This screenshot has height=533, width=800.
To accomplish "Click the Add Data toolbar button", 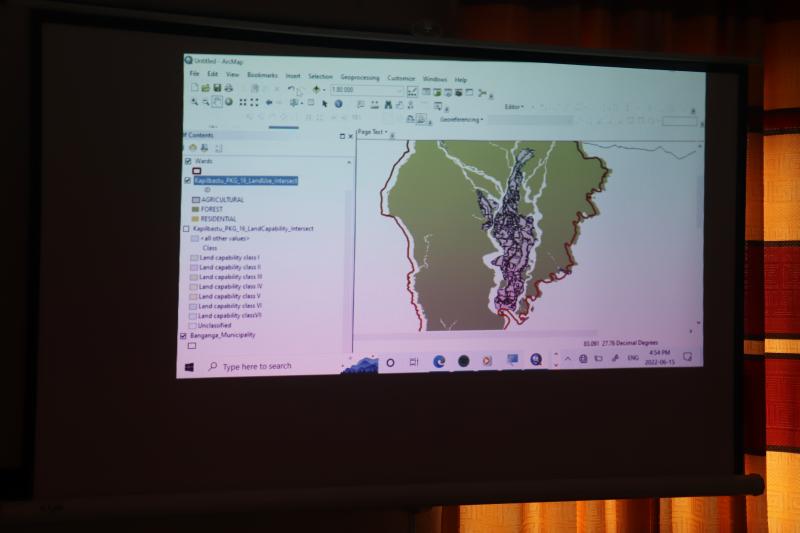I will coord(315,90).
